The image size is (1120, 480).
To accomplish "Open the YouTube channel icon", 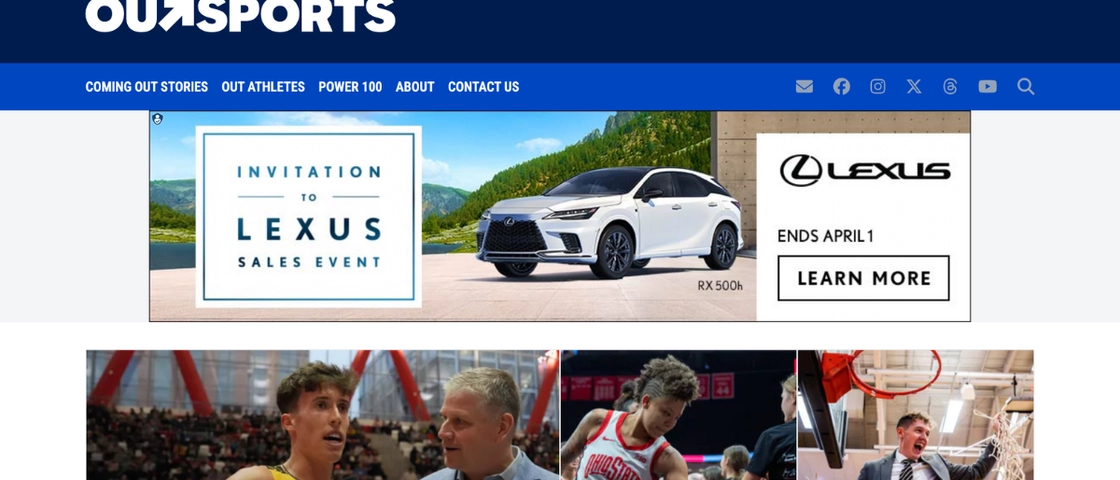I will coord(987,86).
